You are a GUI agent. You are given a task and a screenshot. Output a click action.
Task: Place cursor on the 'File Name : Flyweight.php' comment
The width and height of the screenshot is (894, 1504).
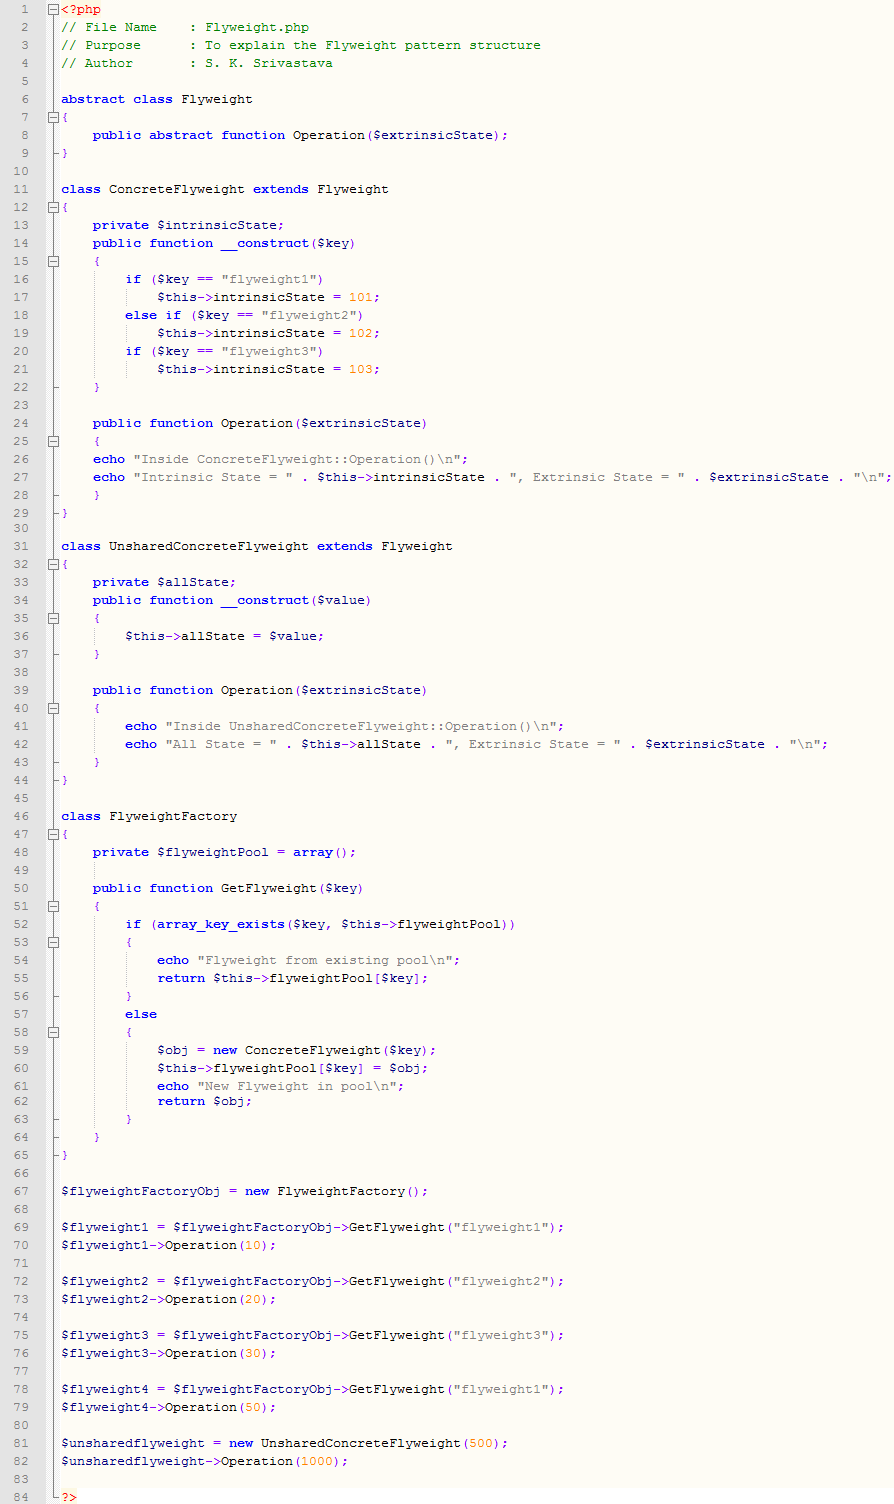(x=185, y=27)
